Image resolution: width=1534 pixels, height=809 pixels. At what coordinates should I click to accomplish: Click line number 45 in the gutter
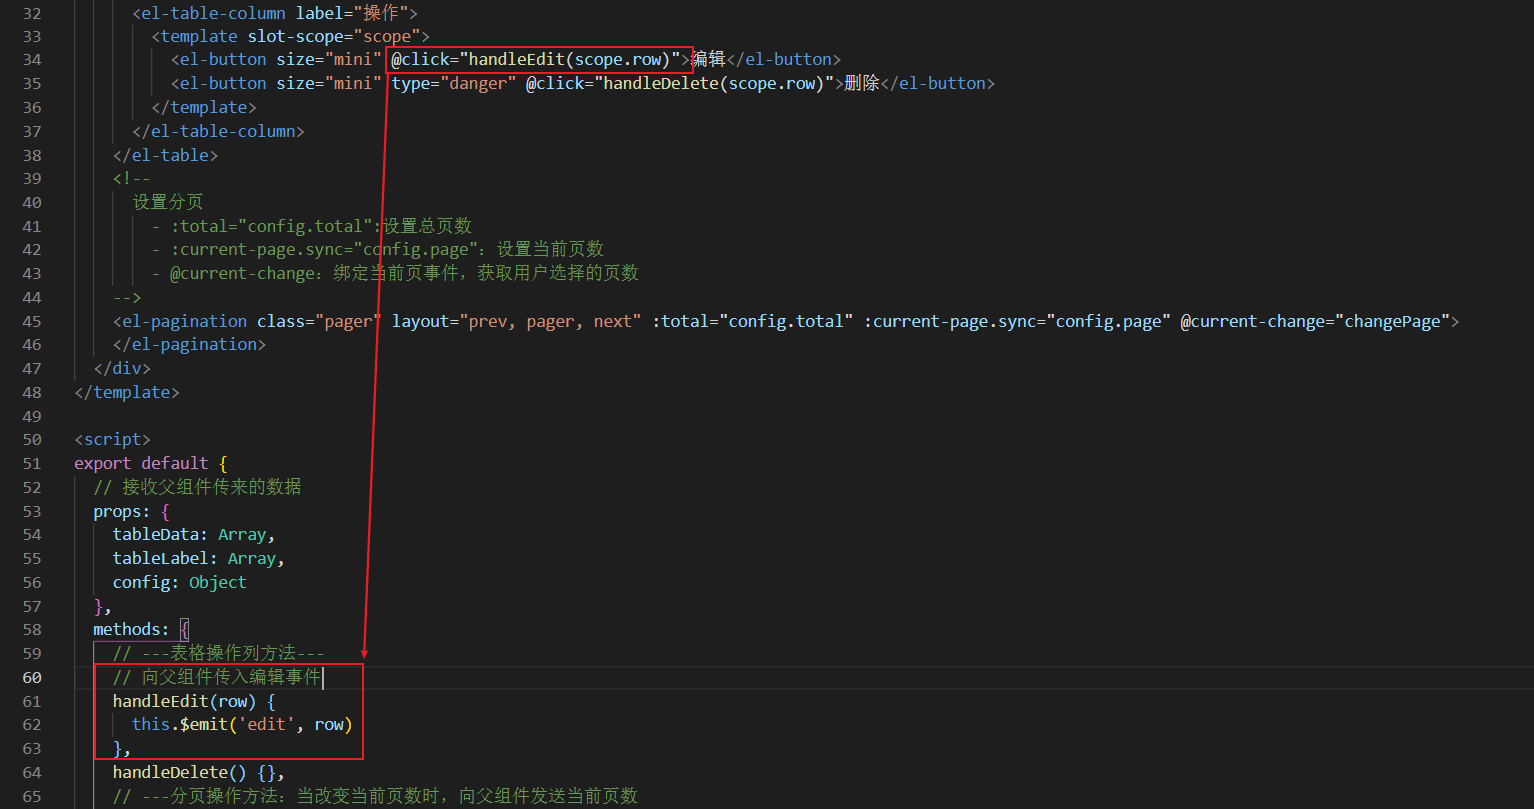point(32,322)
